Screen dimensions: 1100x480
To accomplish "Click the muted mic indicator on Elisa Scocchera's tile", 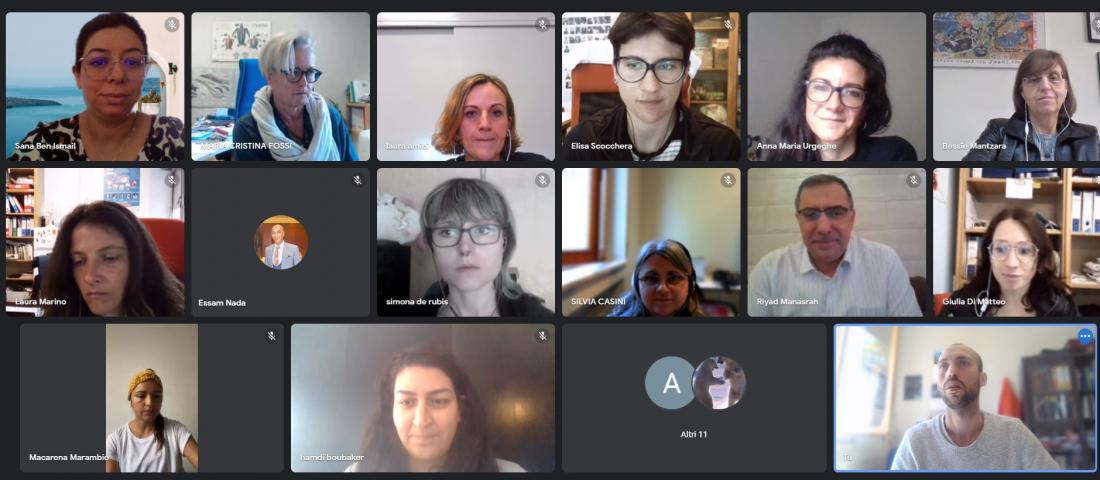I will [727, 25].
